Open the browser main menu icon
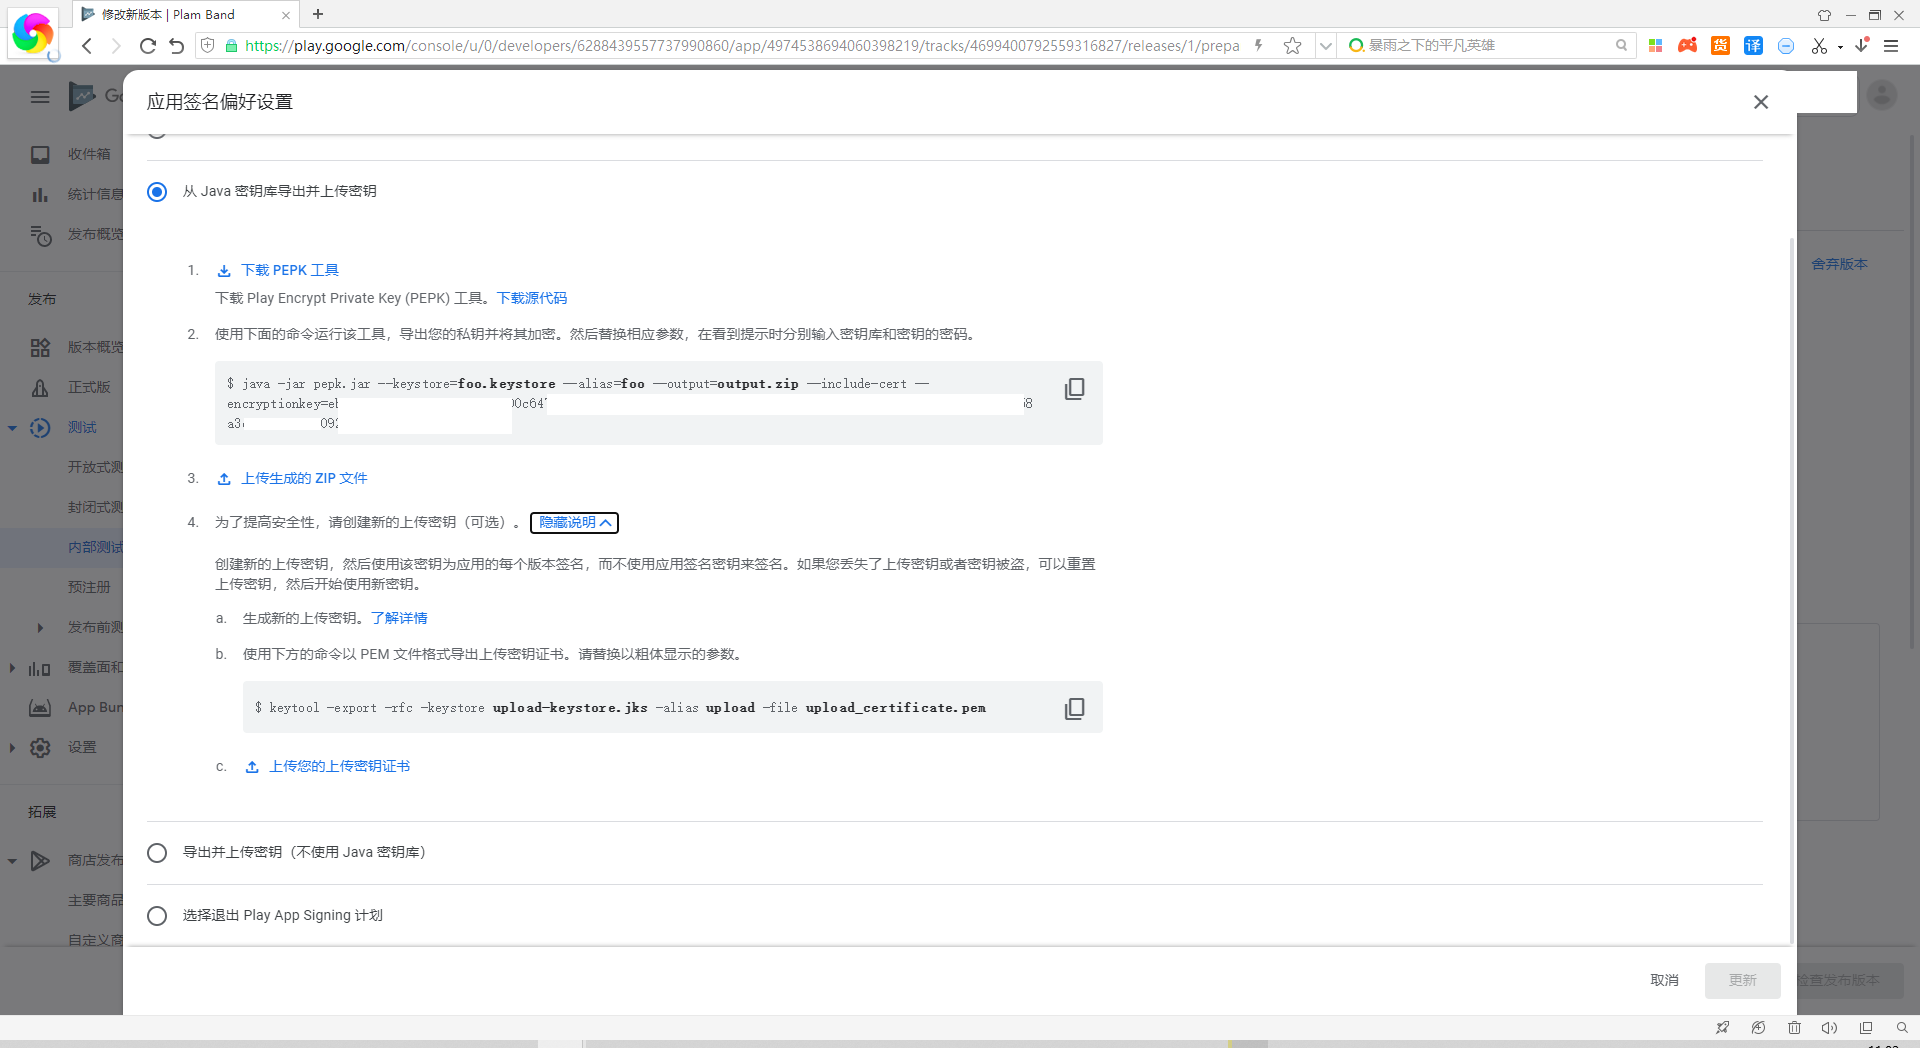The width and height of the screenshot is (1920, 1048). [x=1891, y=46]
